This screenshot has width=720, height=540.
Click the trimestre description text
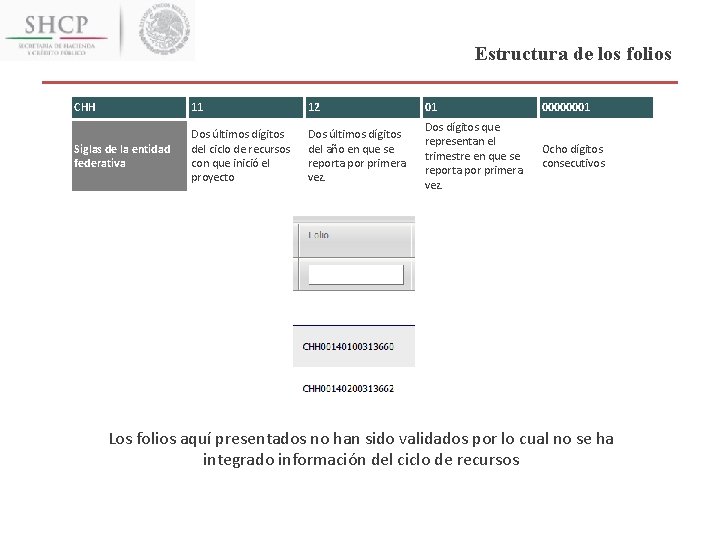[x=474, y=156]
